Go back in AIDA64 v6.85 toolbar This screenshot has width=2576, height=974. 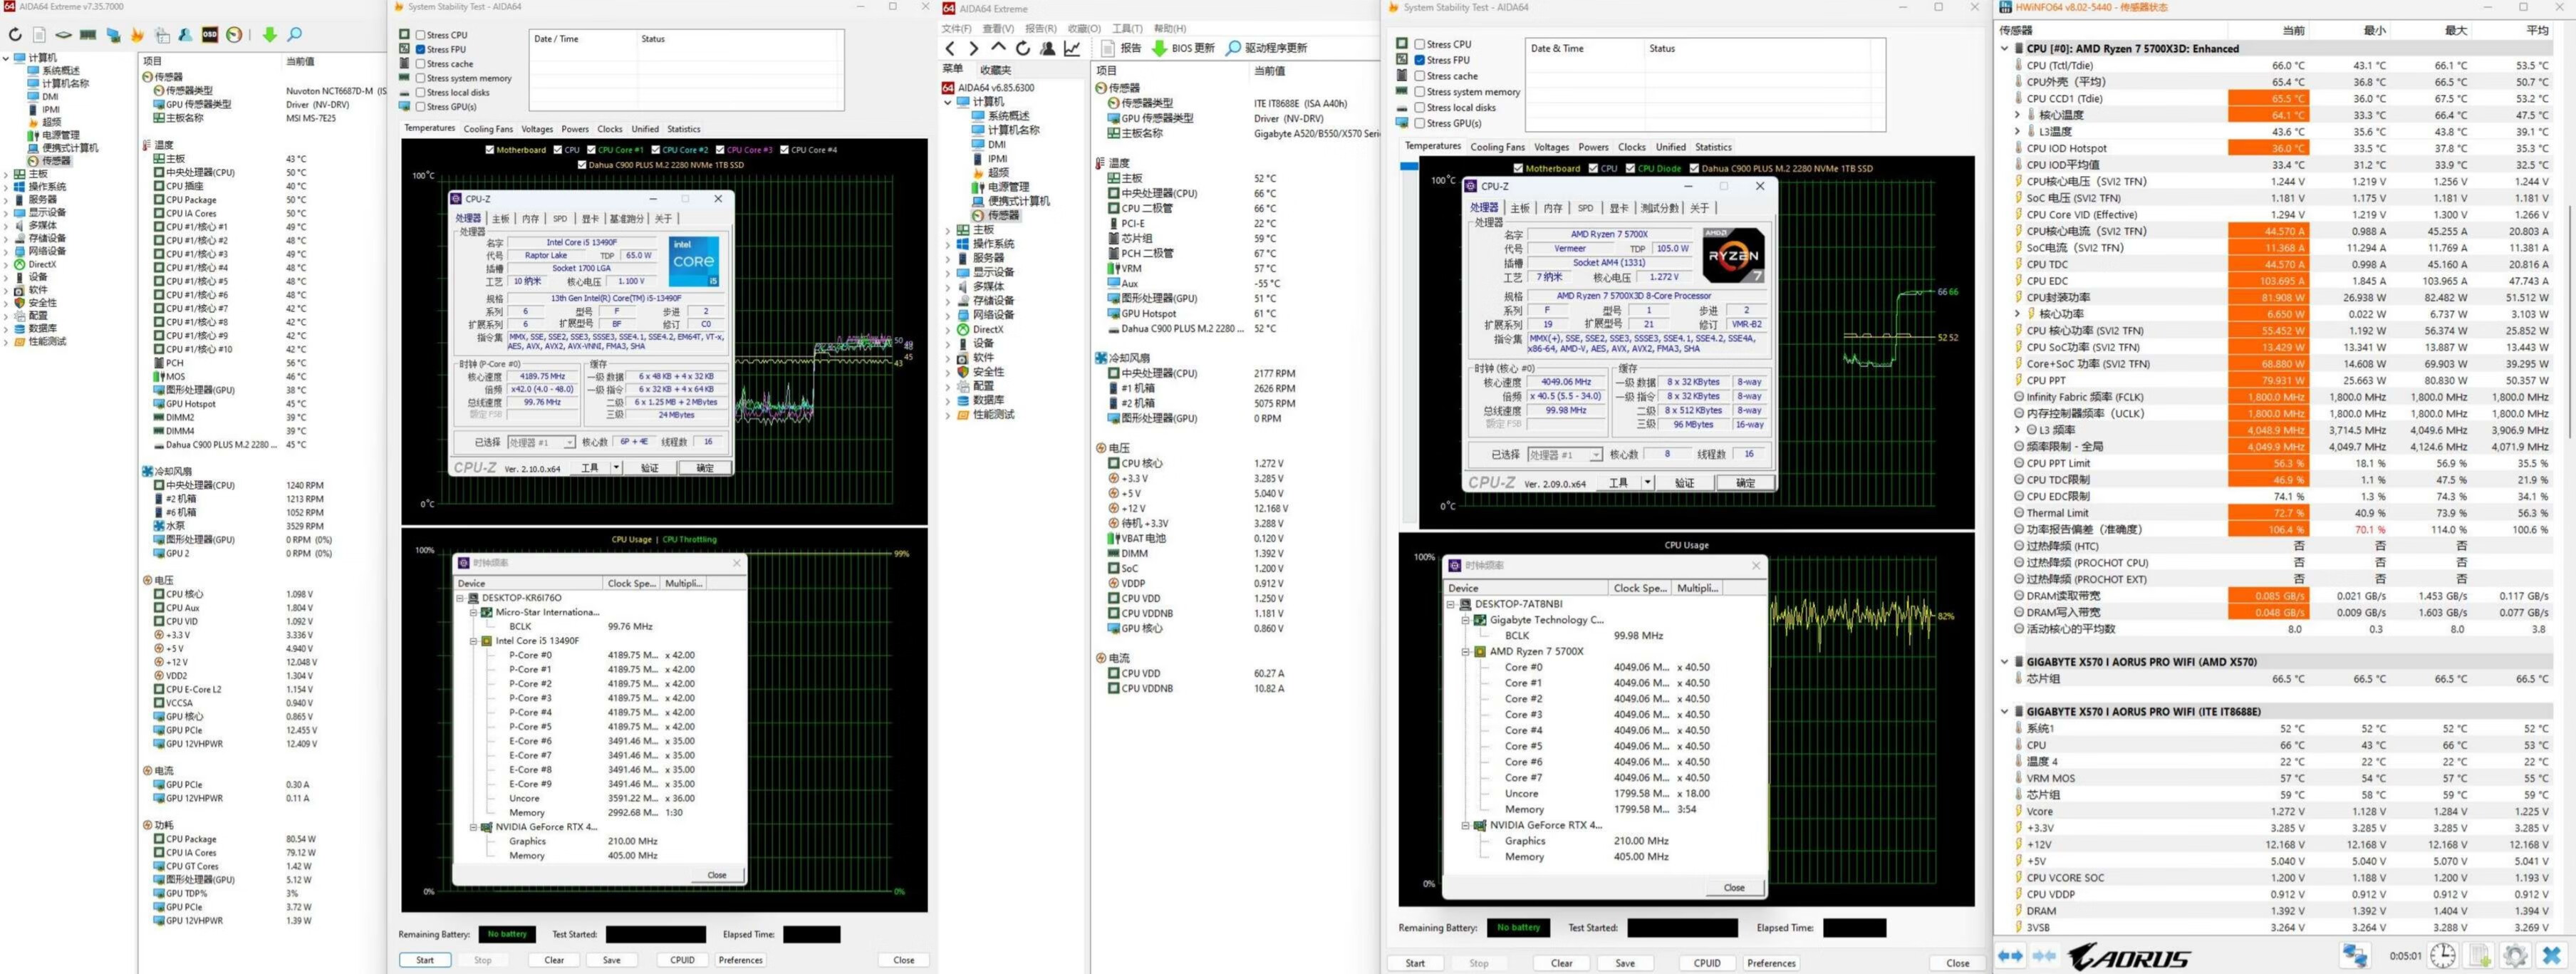(x=950, y=48)
